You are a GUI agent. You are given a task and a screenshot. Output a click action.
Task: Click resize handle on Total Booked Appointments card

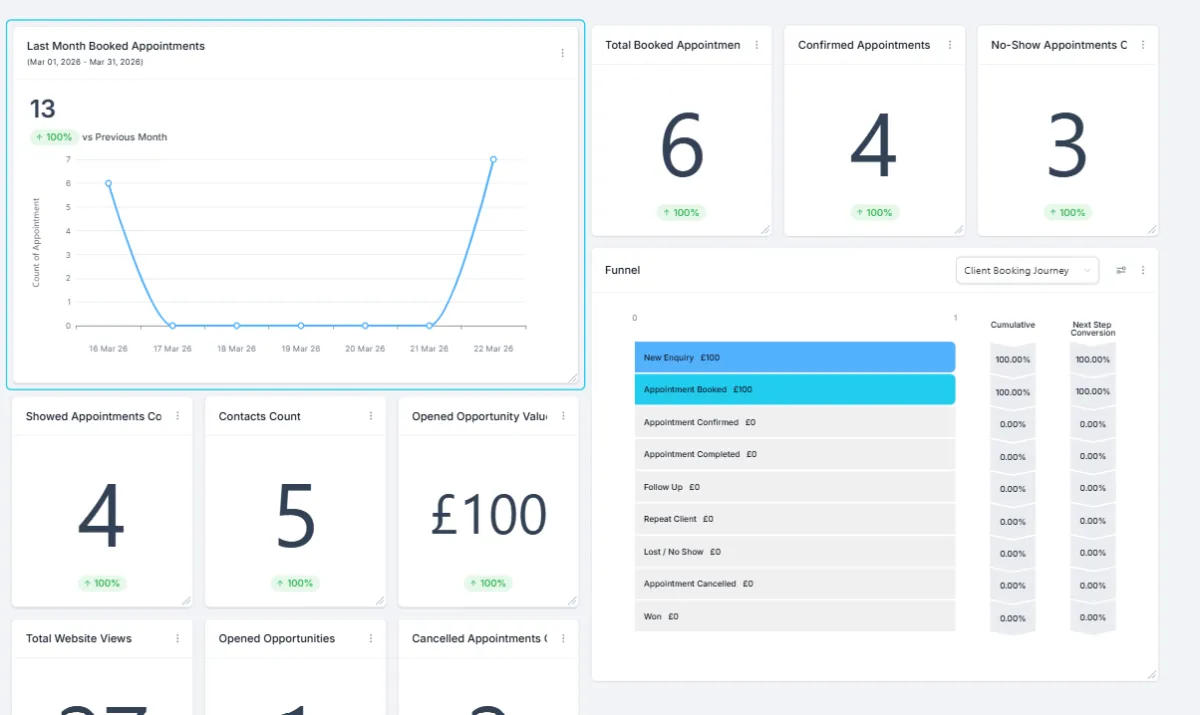pyautogui.click(x=765, y=229)
